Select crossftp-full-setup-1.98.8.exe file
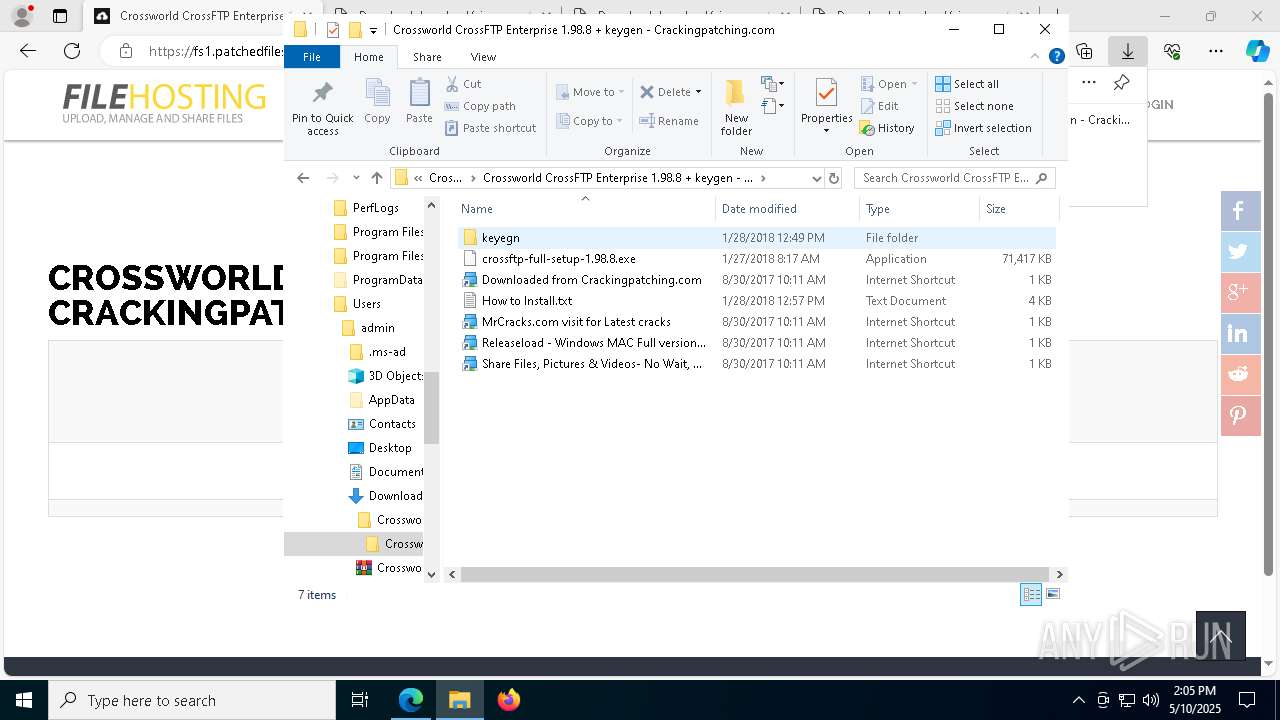This screenshot has width=1280, height=720. [x=756, y=259]
